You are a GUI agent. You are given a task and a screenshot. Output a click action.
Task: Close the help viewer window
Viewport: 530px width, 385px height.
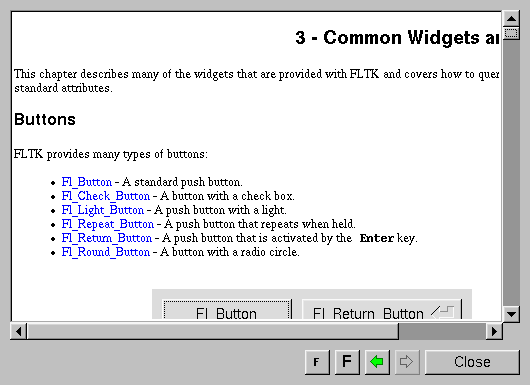click(x=472, y=362)
